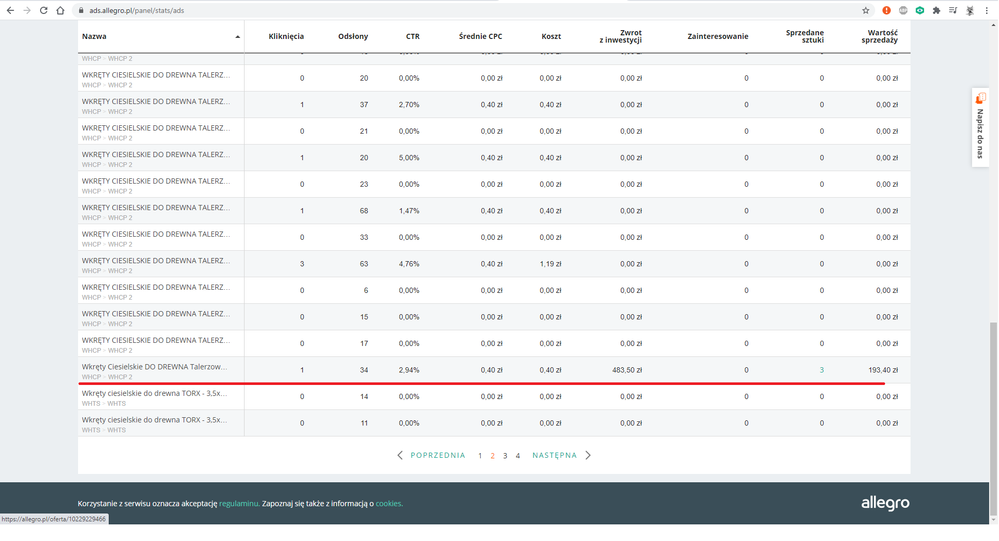Open the browser three-dot menu
The height and width of the screenshot is (541, 999).
pos(988,10)
